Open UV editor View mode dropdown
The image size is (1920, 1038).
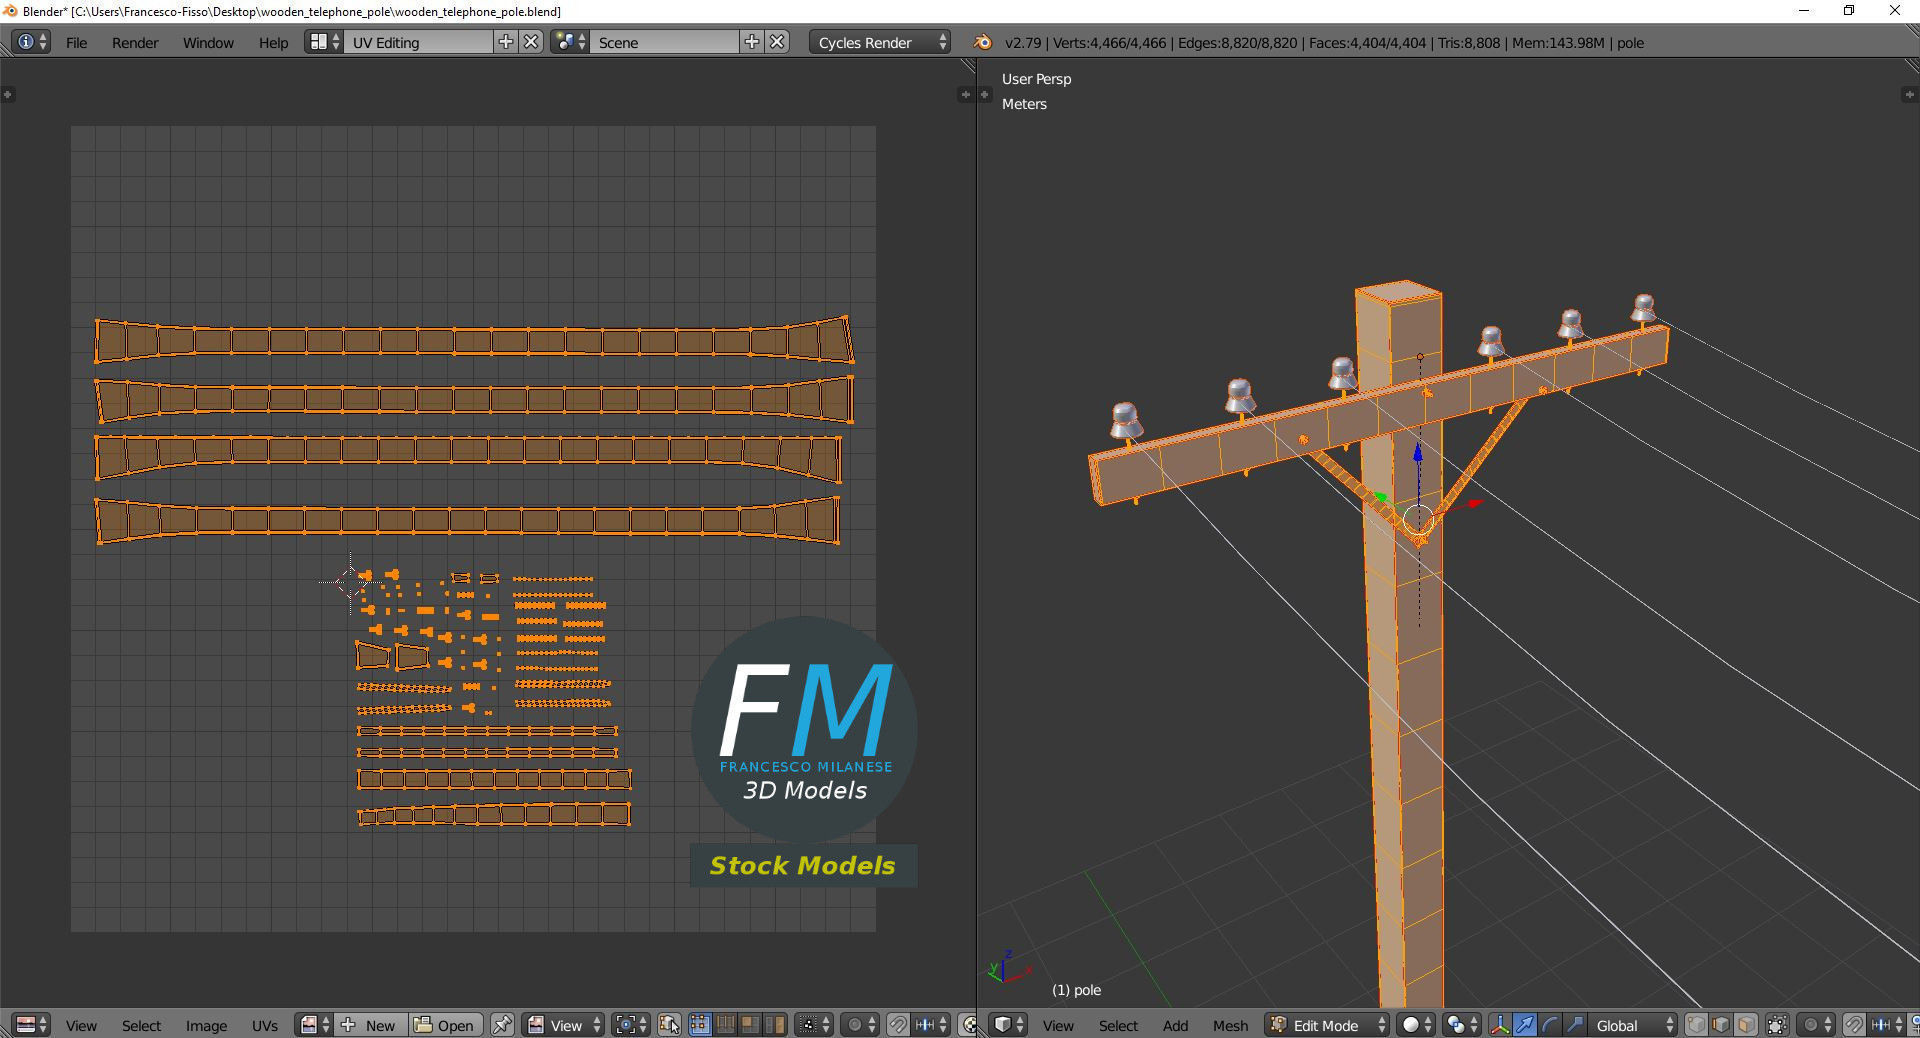[563, 1025]
